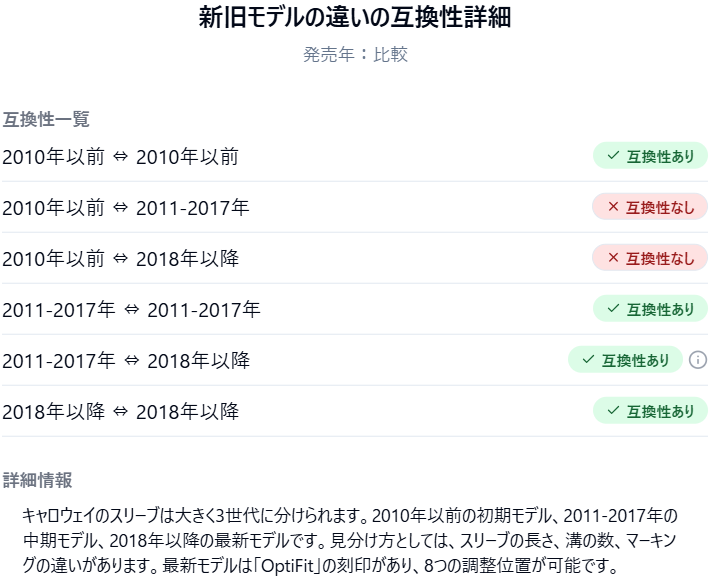Screen dimensions: 728x579
Task: Click 互換性なし badge text for 2010年以前 ⇔ 2011-2017年
Action: [660, 207]
